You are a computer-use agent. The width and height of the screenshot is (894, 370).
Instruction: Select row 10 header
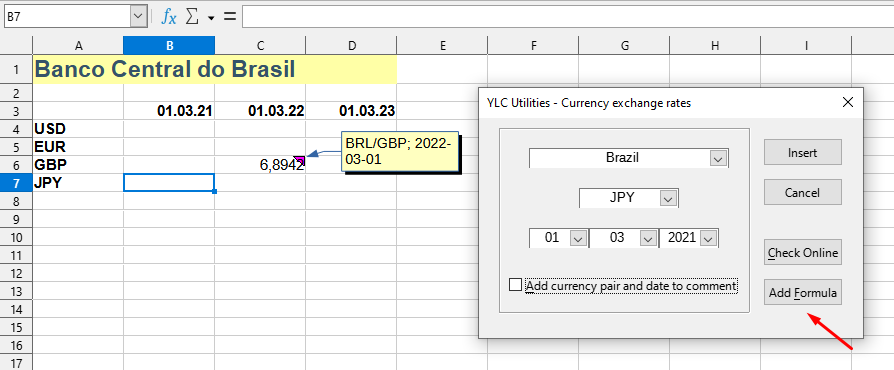pyautogui.click(x=16, y=237)
